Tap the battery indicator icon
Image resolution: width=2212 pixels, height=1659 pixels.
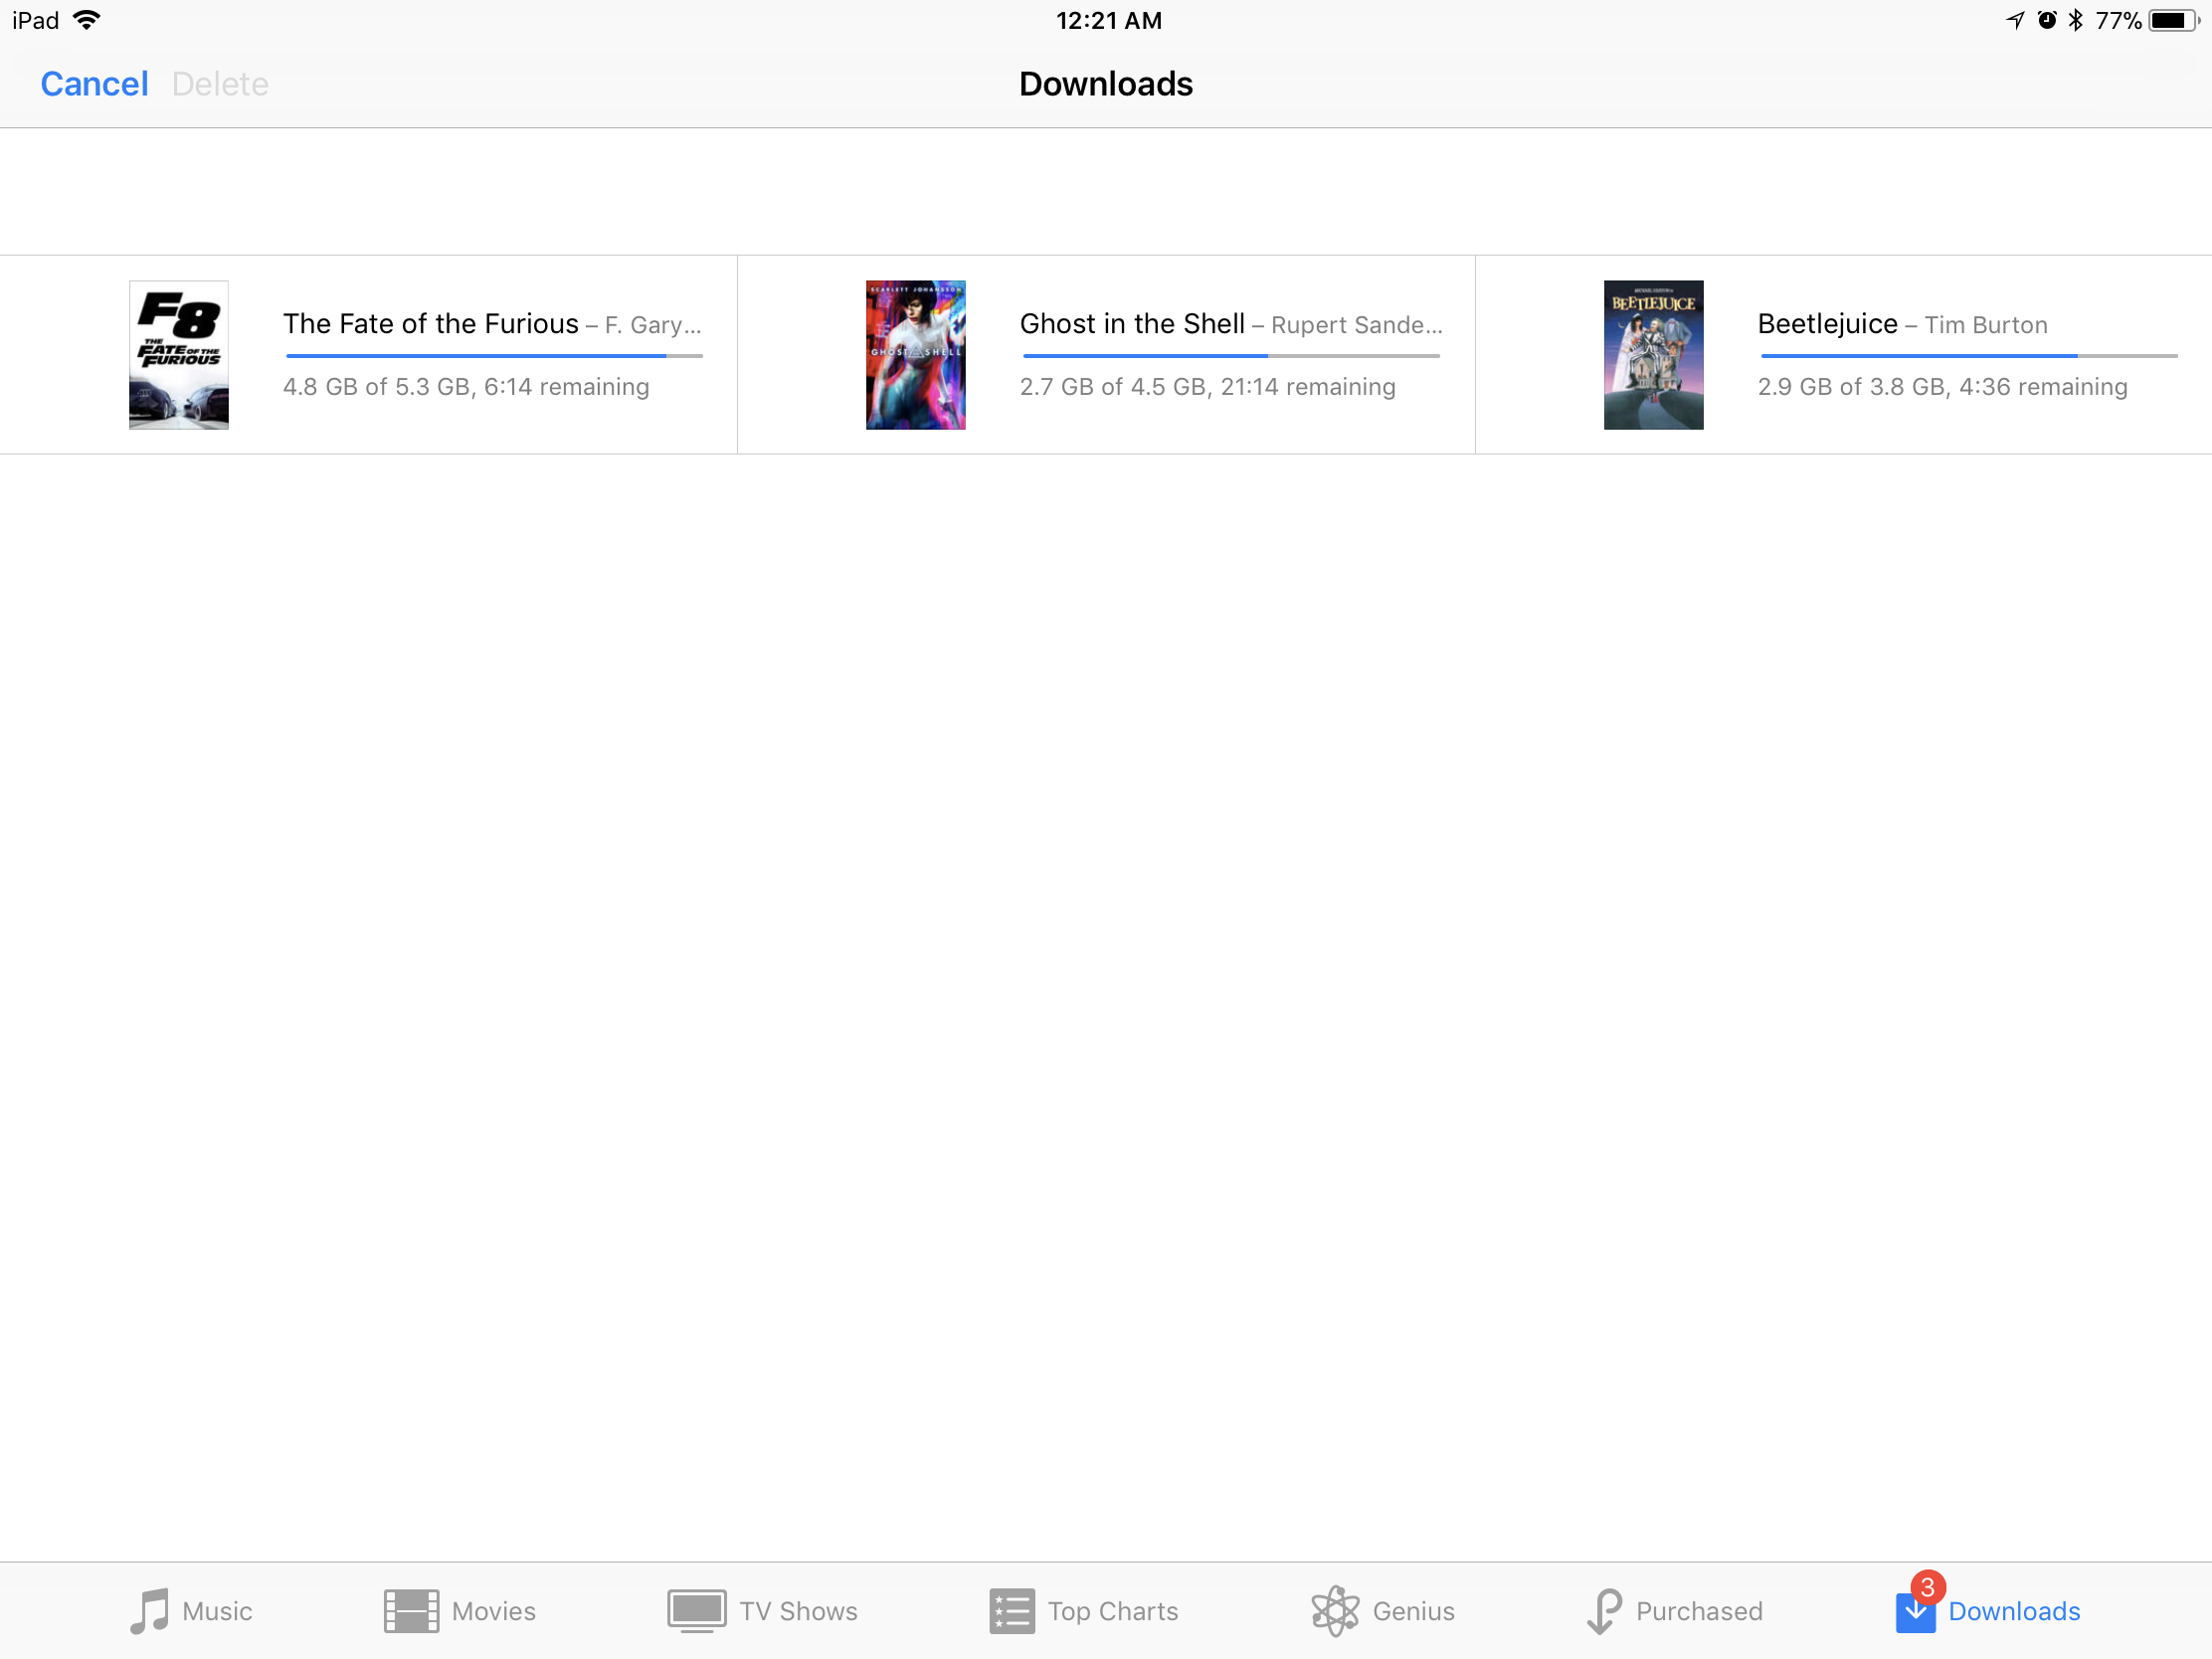tap(2174, 20)
